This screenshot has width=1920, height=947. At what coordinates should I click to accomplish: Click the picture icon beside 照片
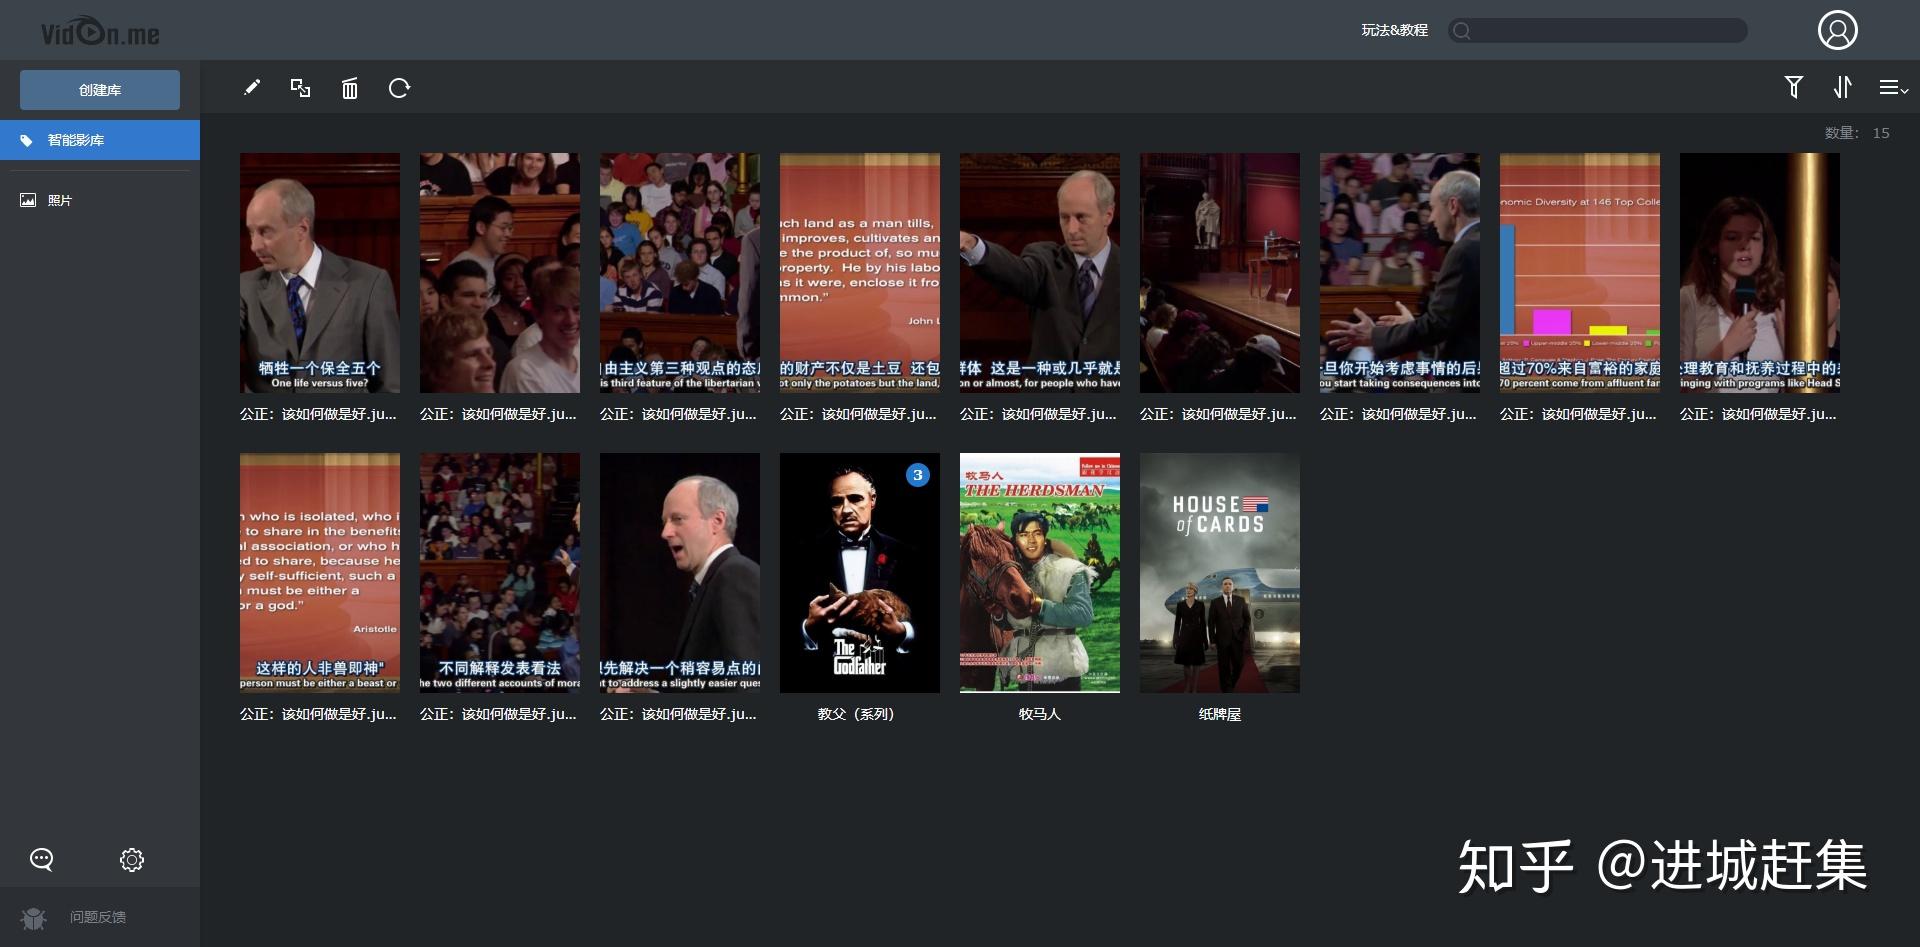tap(28, 200)
